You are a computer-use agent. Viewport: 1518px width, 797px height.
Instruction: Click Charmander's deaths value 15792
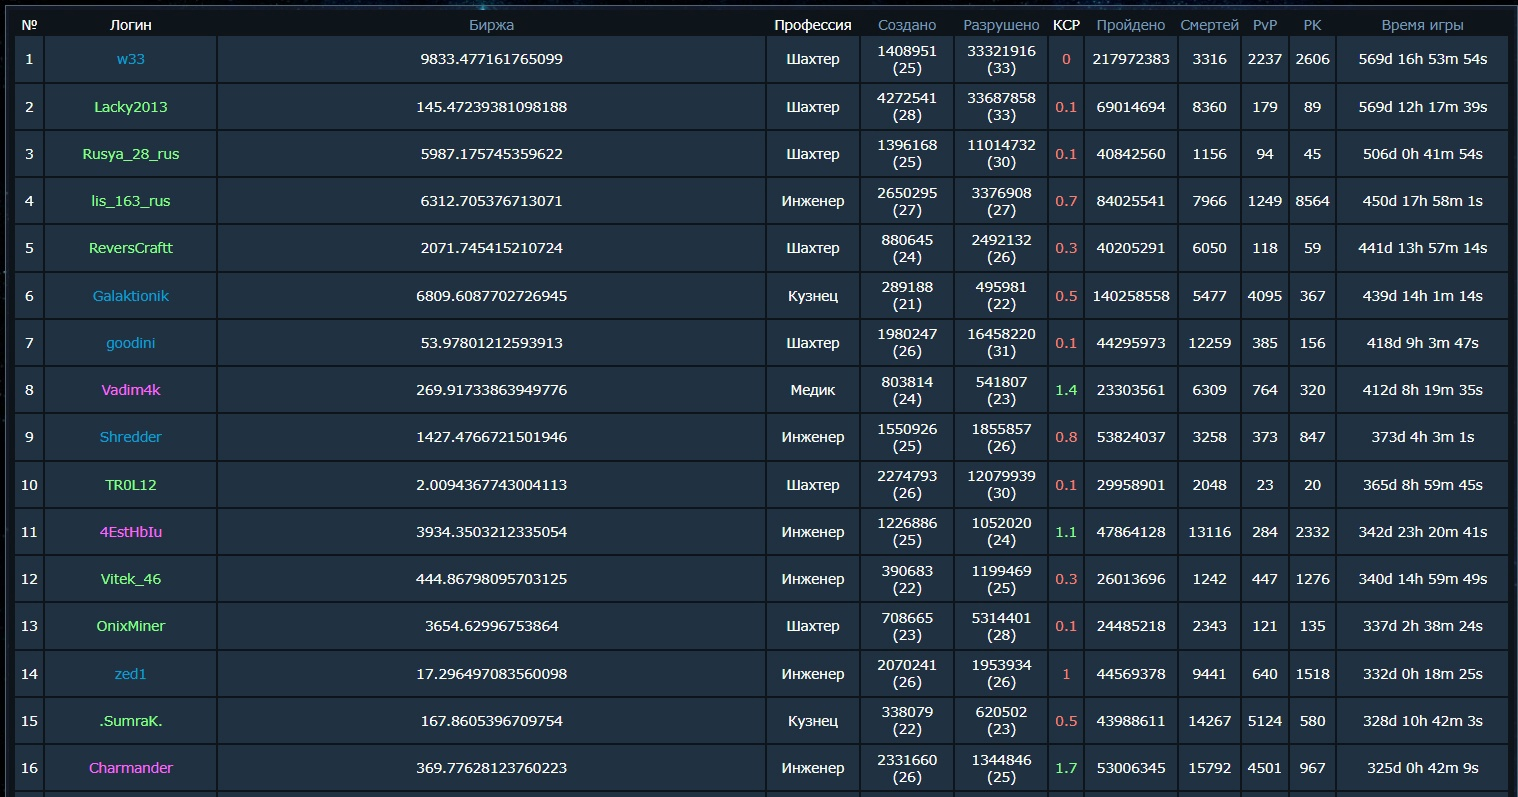[x=1209, y=768]
